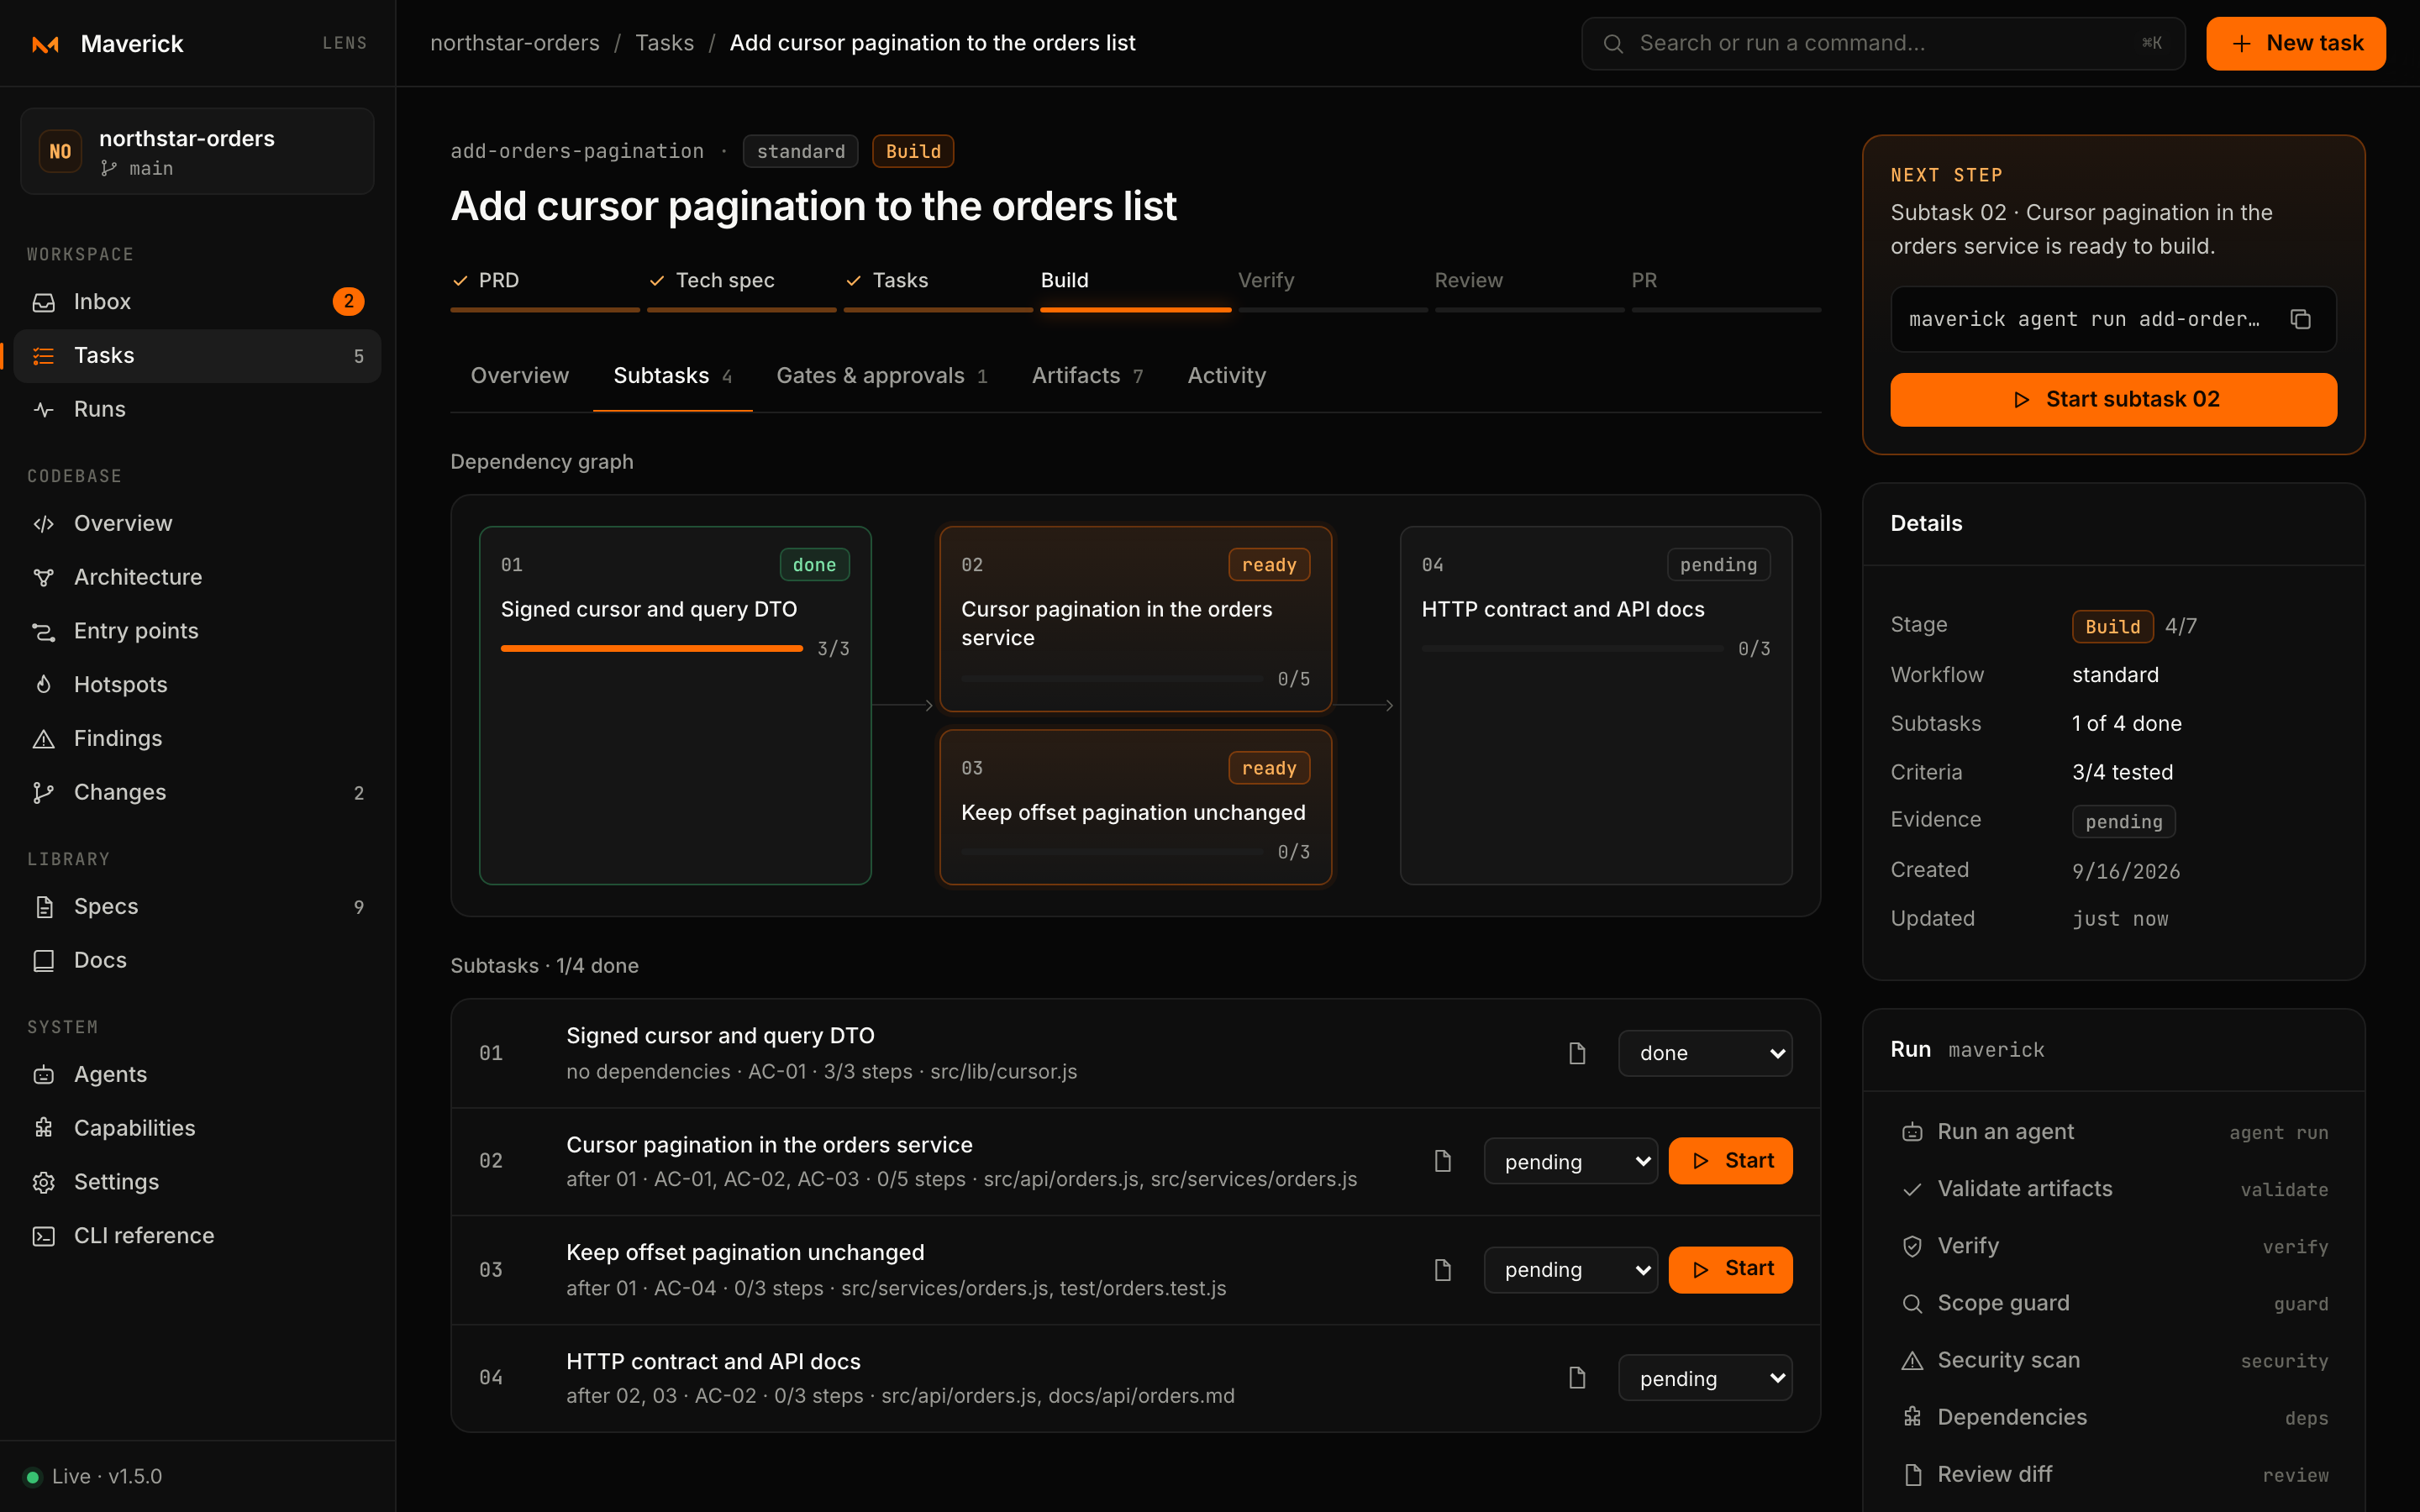This screenshot has width=2420, height=1512.
Task: Click the Settings gear icon
Action: 44,1182
